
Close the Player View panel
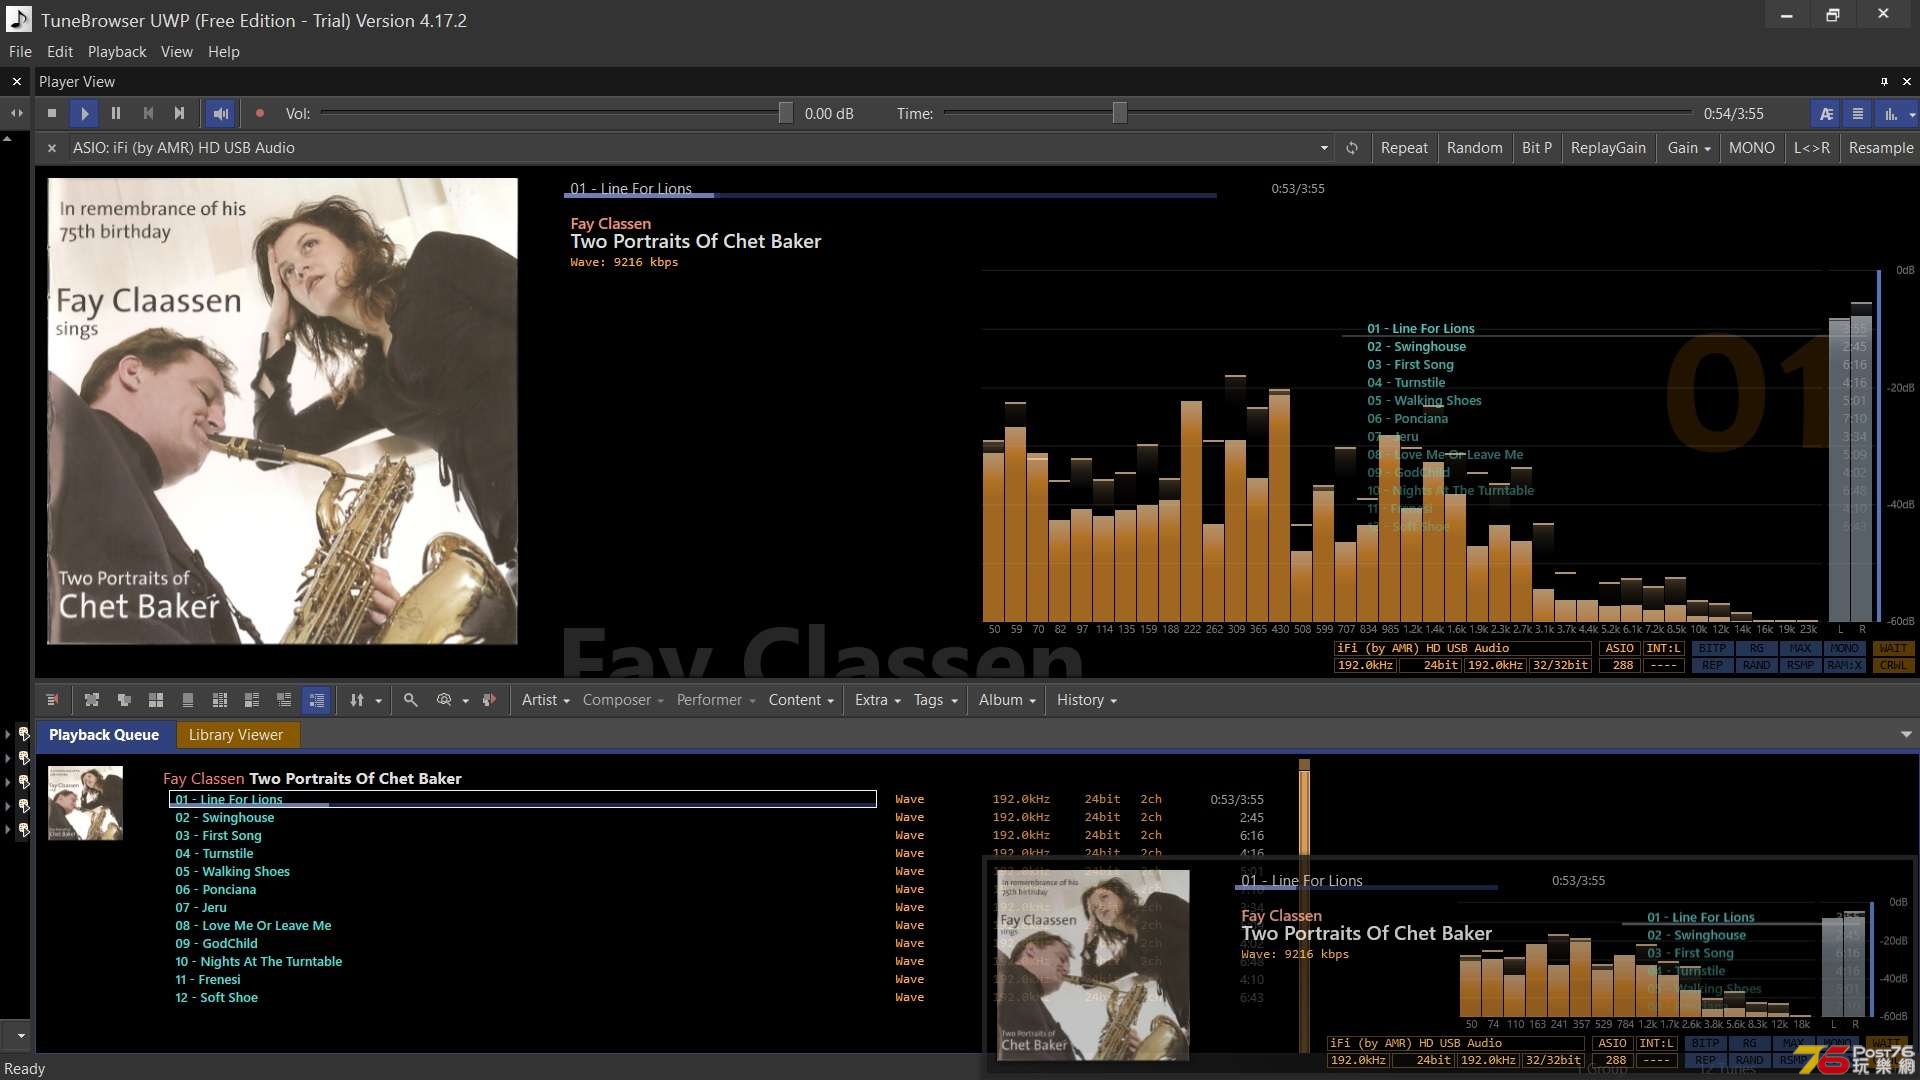point(1906,81)
